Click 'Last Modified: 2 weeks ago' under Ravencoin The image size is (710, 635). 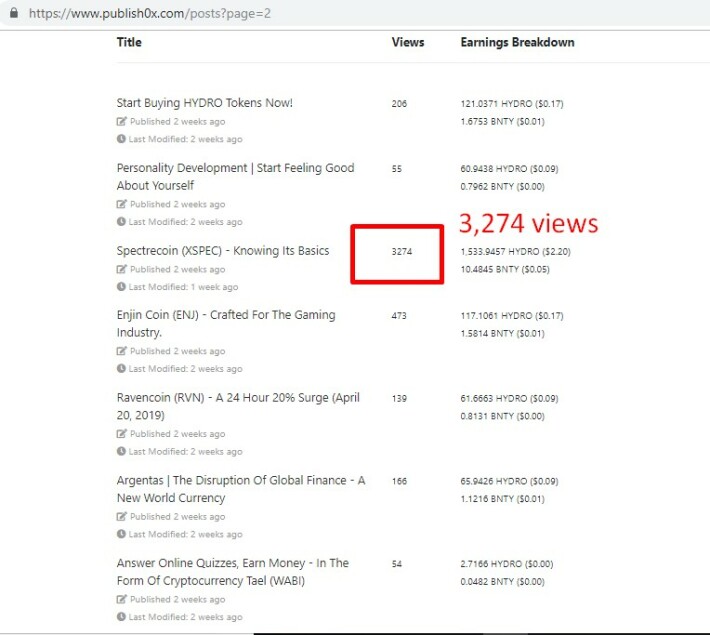[186, 452]
